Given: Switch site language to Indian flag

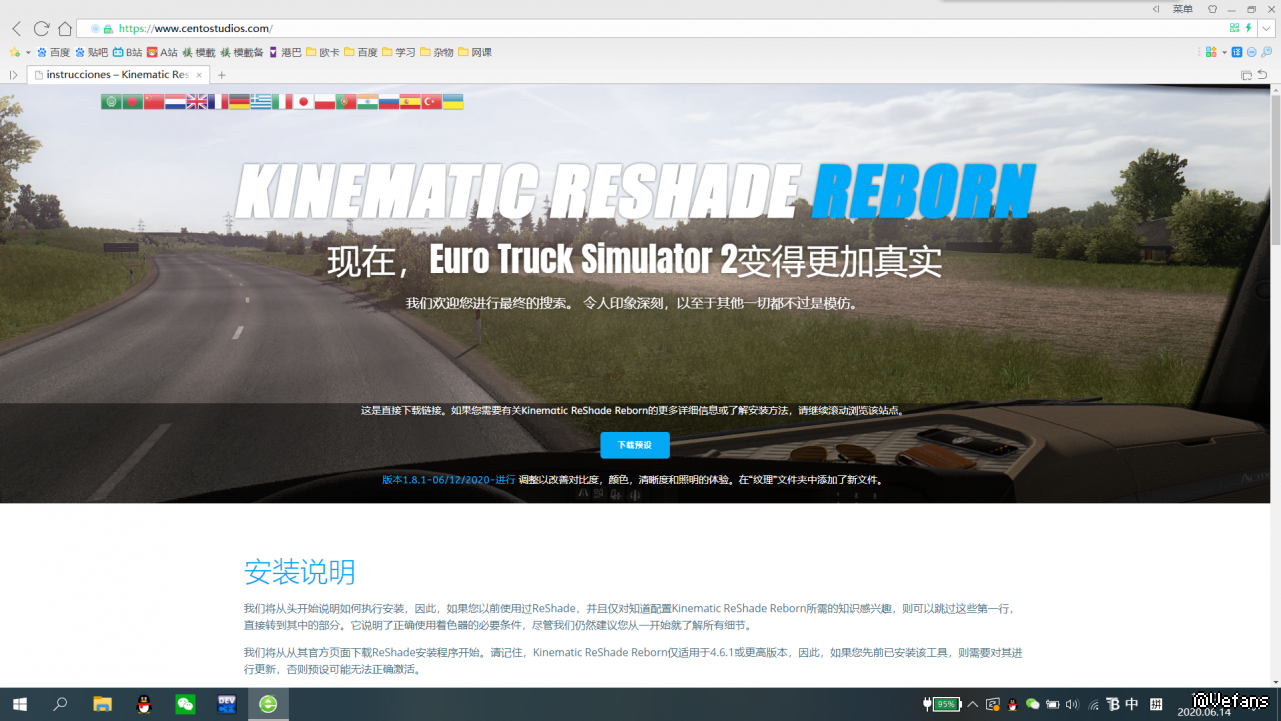Looking at the screenshot, I should (x=367, y=101).
